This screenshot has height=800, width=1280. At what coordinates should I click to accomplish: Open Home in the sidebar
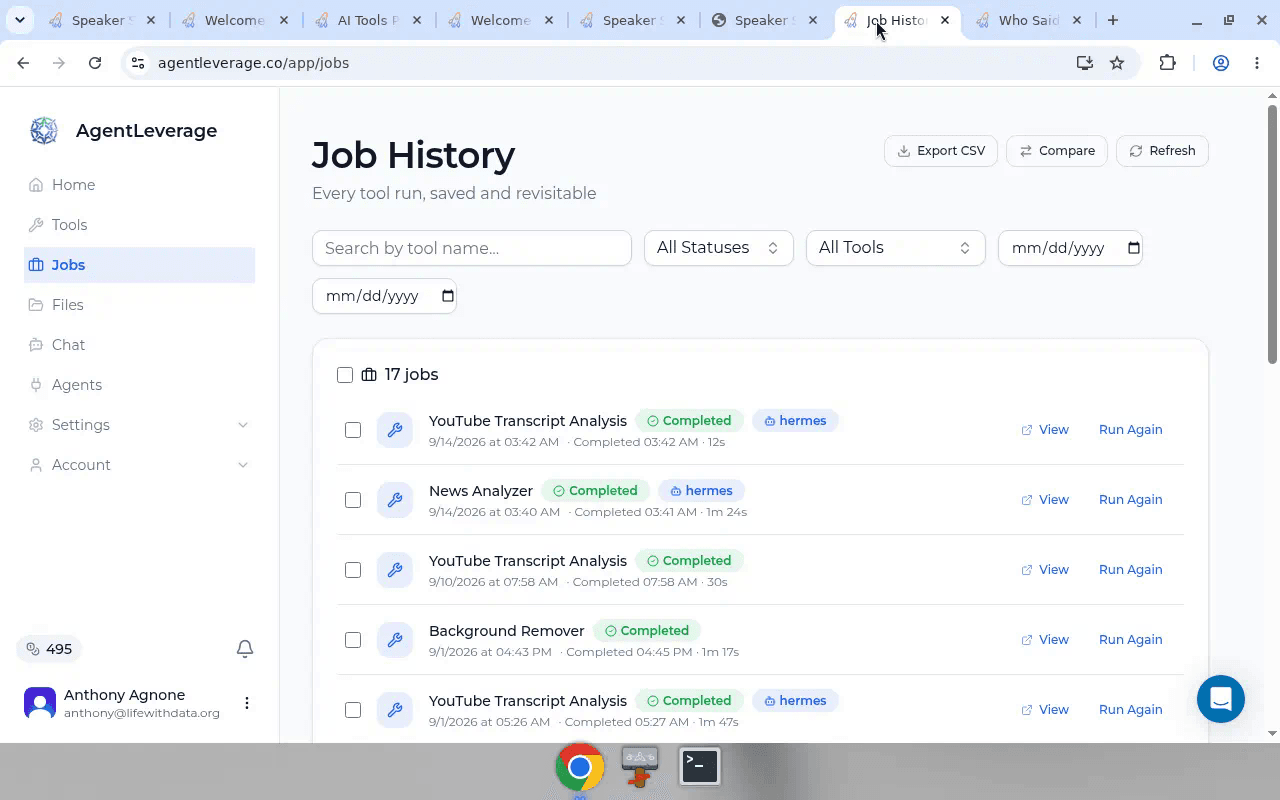[x=140, y=185]
